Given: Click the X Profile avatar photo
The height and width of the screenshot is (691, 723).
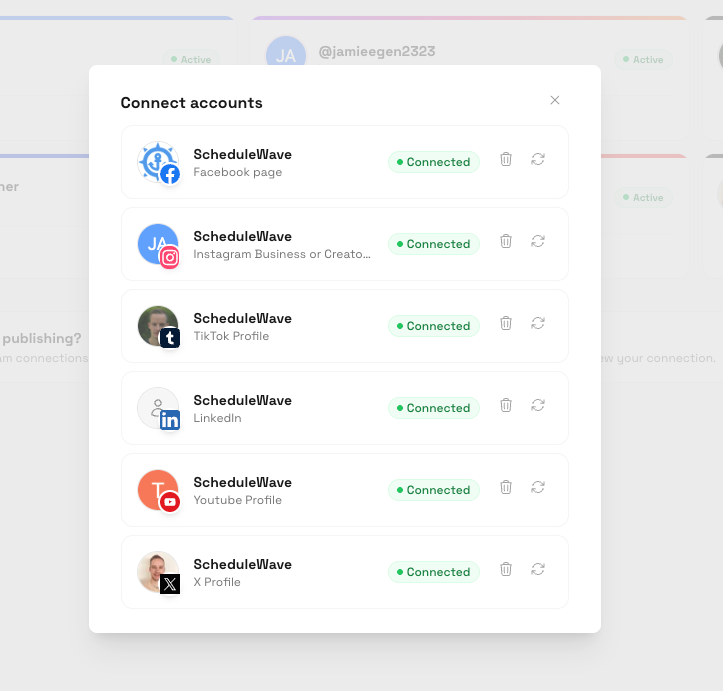Looking at the screenshot, I should click(158, 572).
